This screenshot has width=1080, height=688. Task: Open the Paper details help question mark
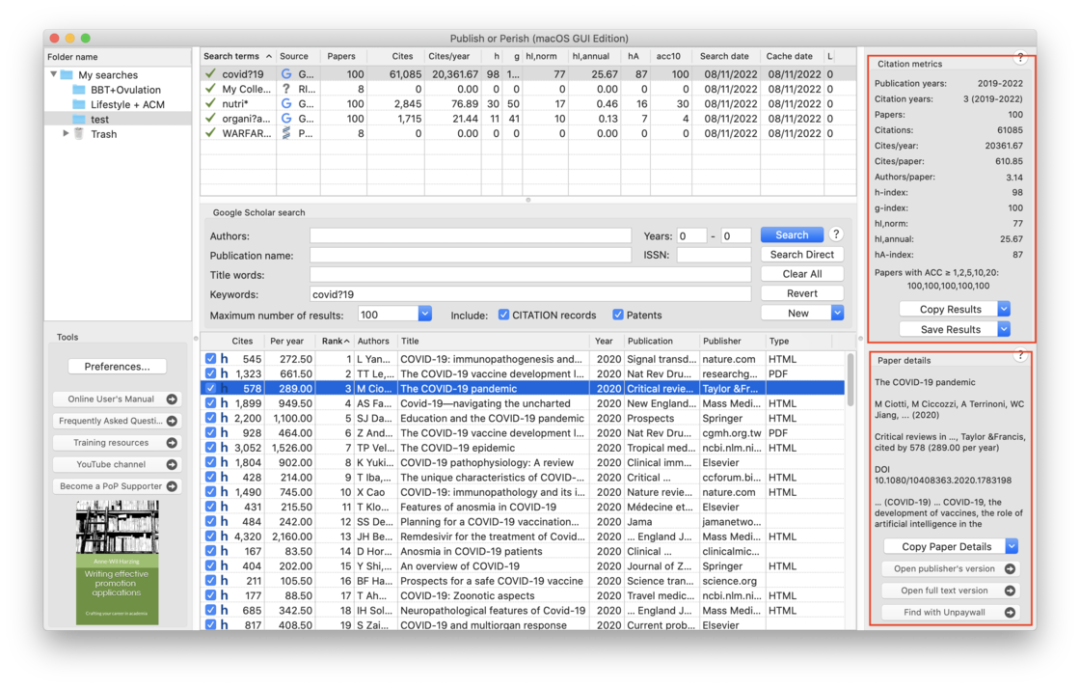[1020, 355]
